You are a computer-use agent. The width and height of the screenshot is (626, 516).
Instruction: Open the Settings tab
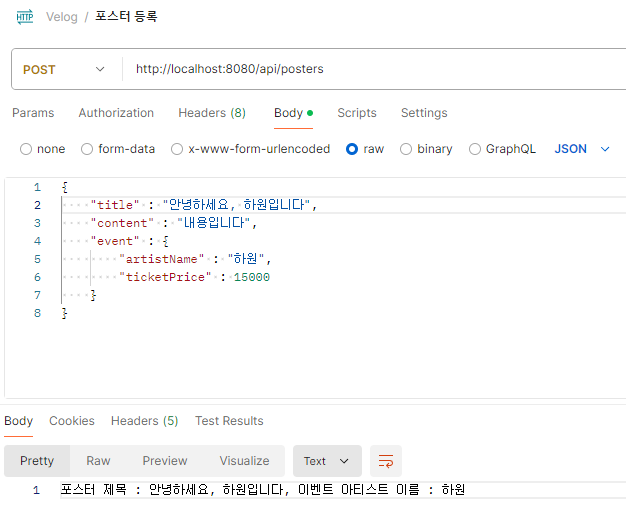coord(424,113)
